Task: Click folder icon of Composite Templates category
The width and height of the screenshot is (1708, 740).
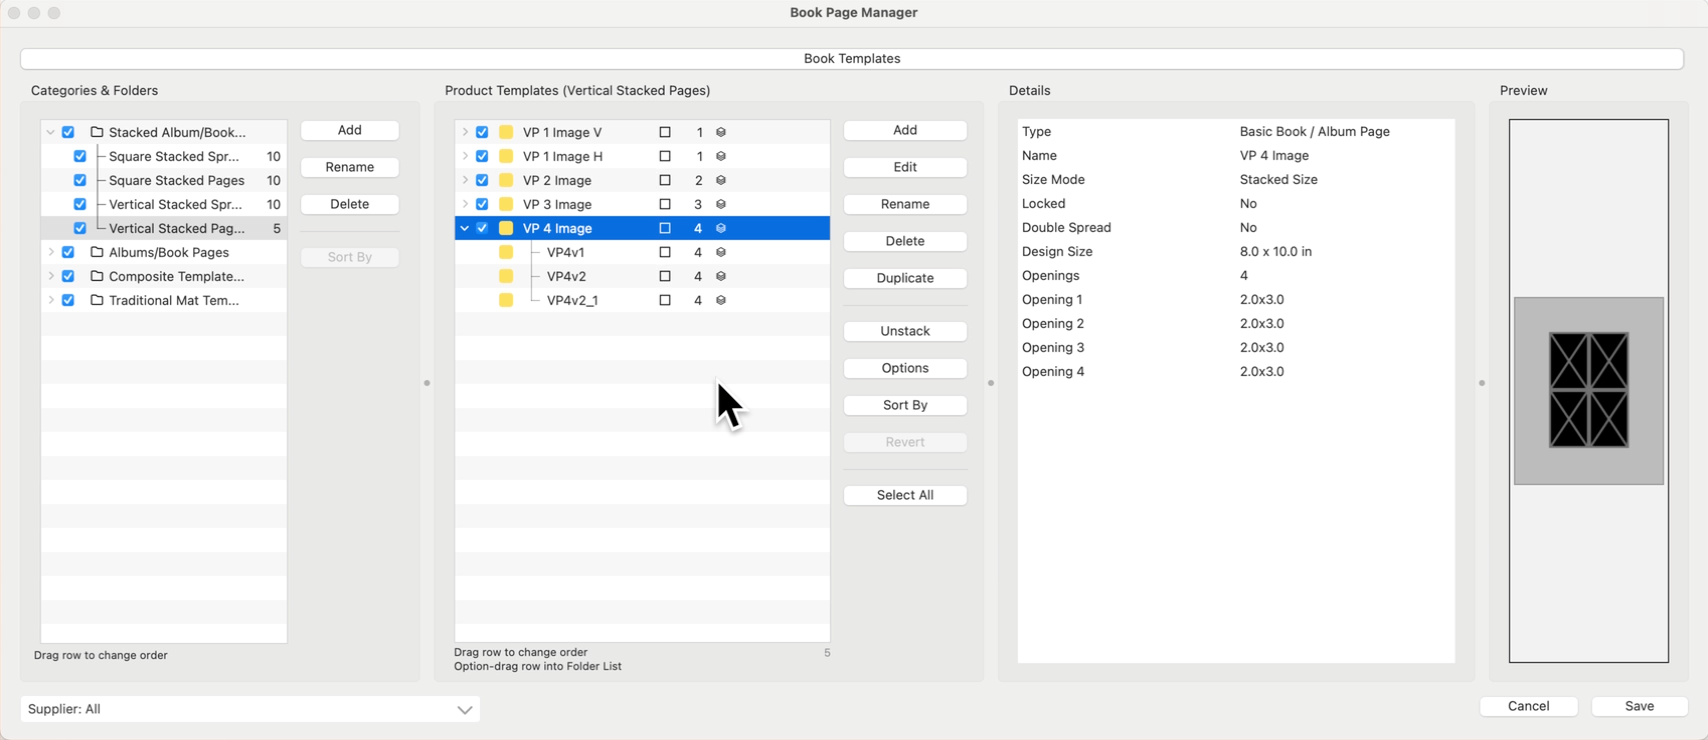Action: coord(97,276)
